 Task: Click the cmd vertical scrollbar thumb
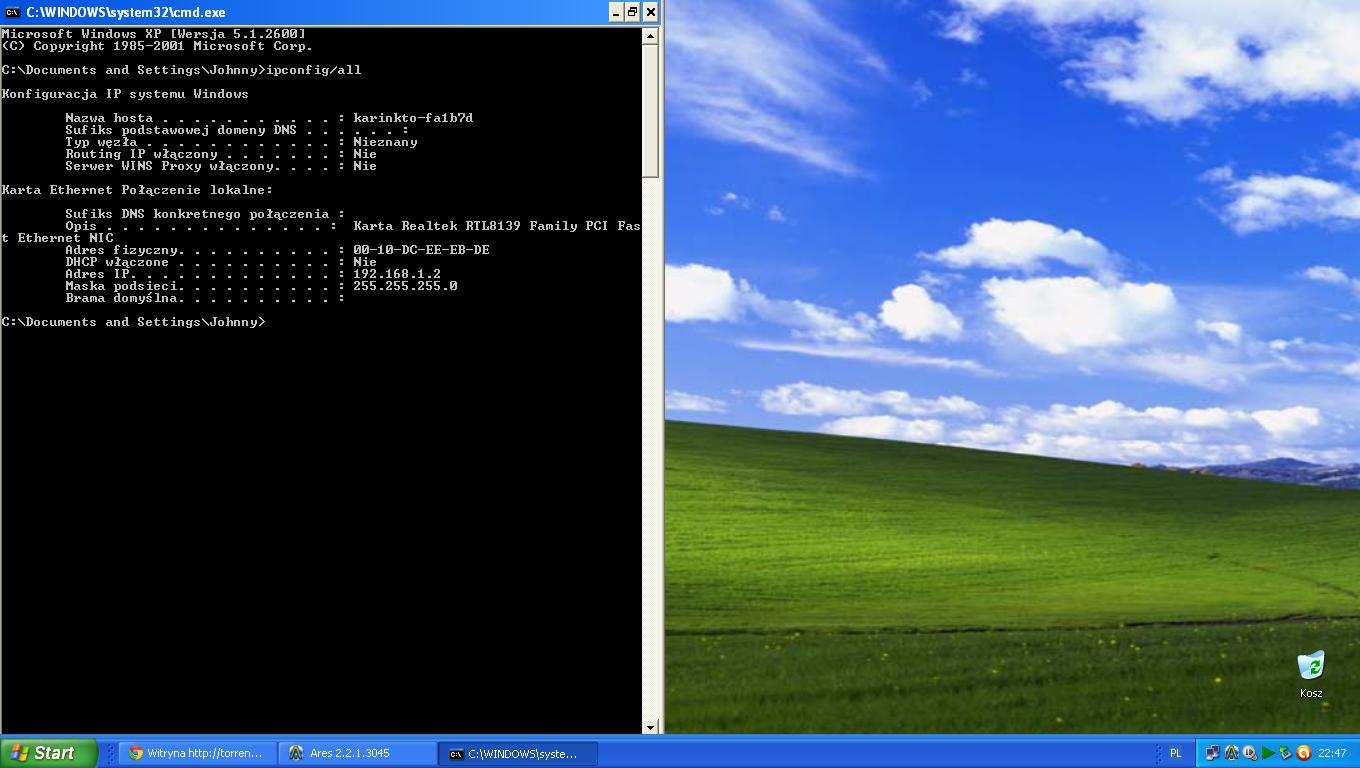(650, 111)
